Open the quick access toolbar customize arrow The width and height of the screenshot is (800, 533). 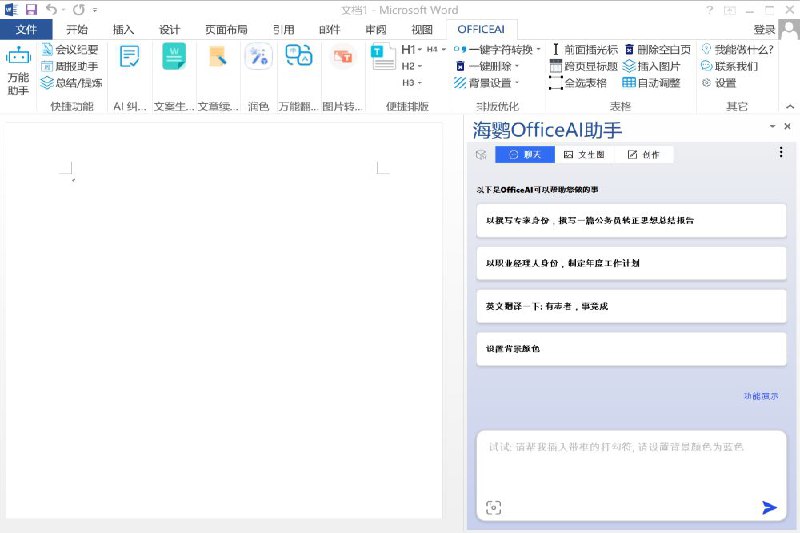[x=95, y=10]
